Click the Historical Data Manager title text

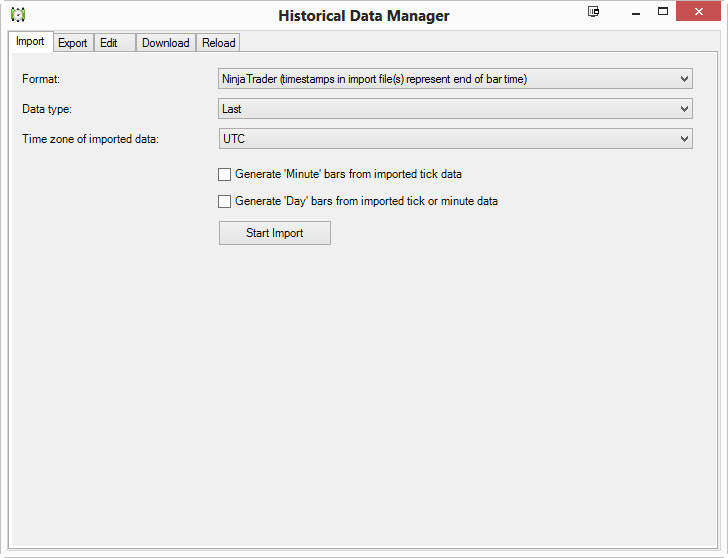pyautogui.click(x=364, y=16)
